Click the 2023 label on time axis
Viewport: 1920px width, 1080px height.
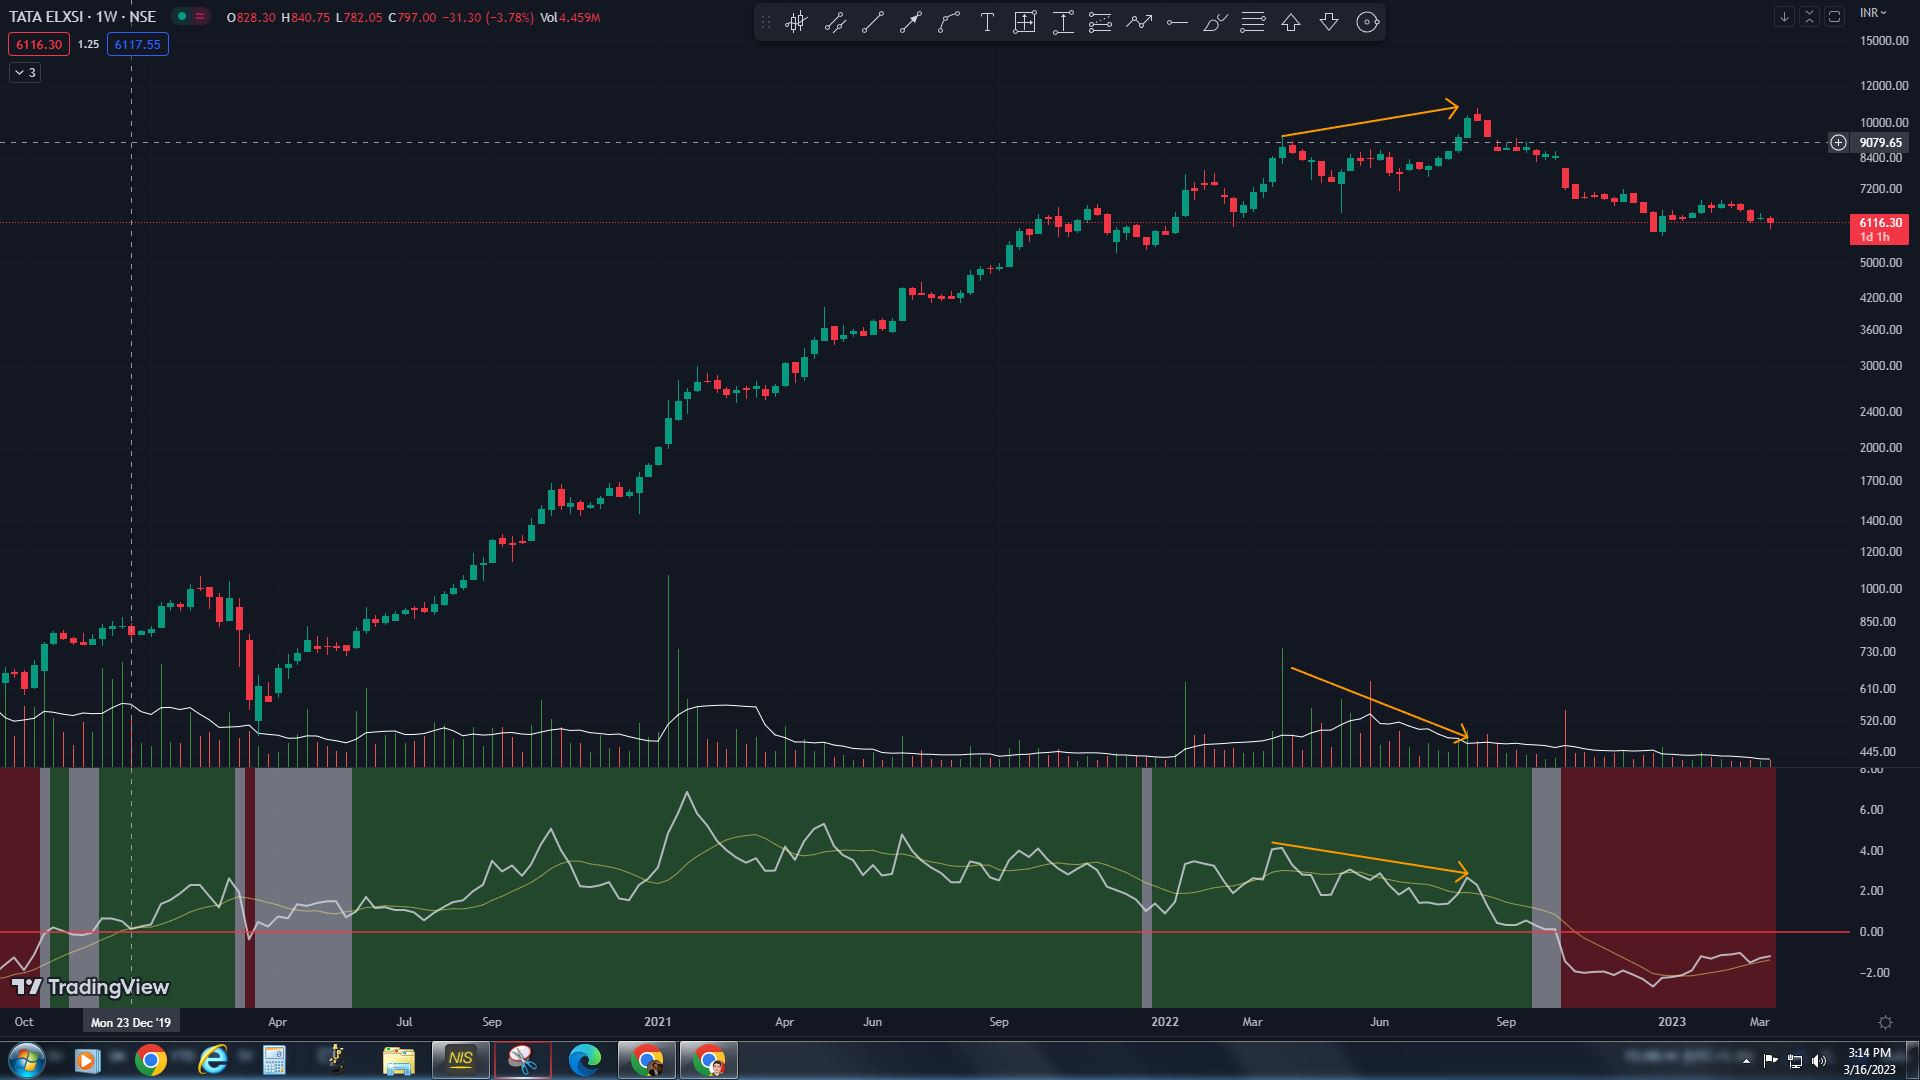coord(1671,1022)
